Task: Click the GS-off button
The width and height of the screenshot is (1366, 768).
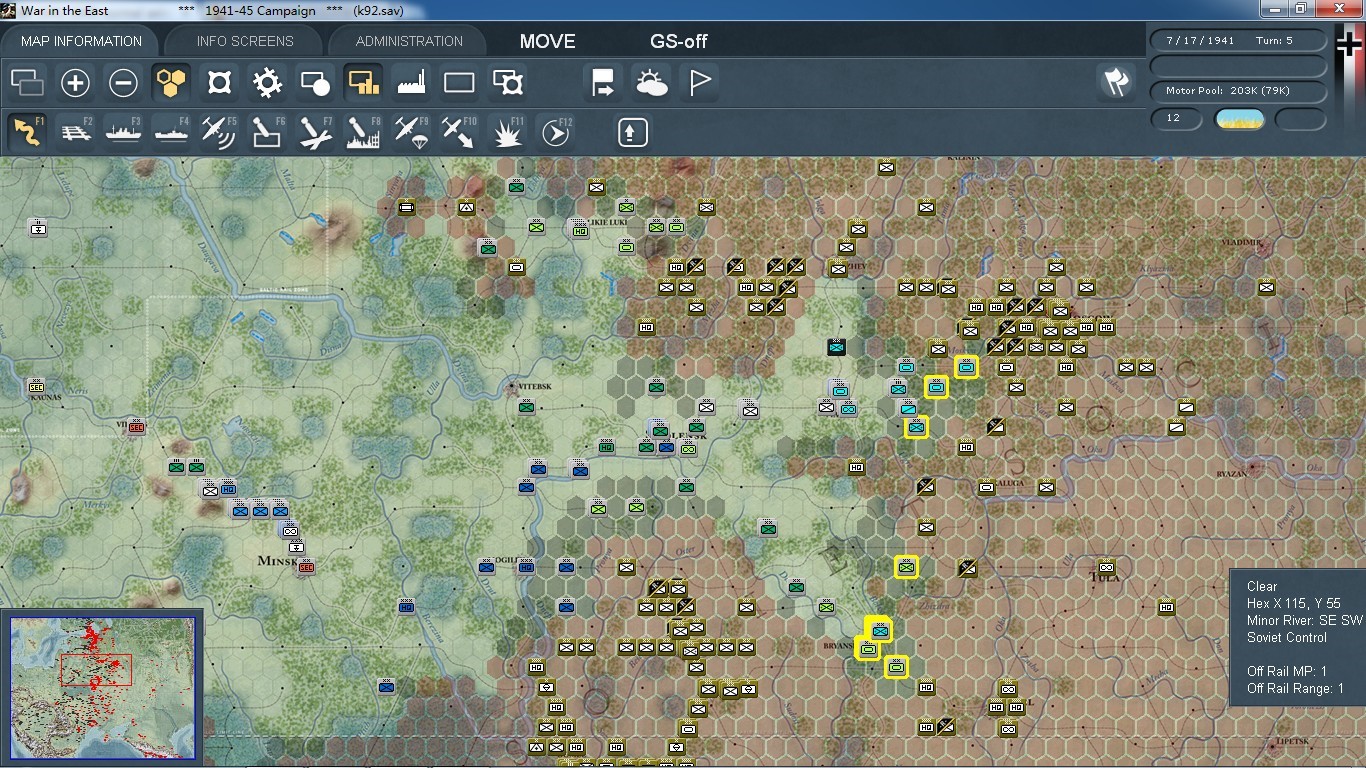Action: (x=679, y=41)
